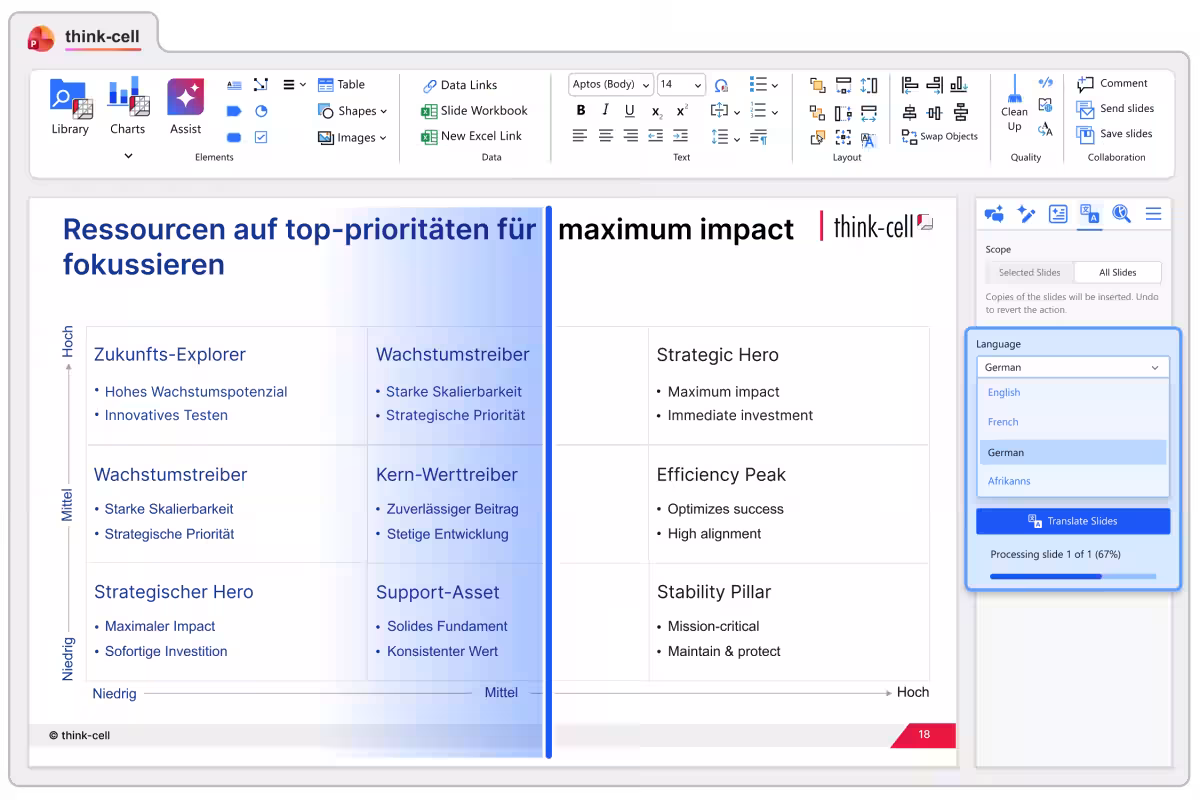Align objects left in Layout group
This screenshot has height=800, width=1200.
pos(909,85)
